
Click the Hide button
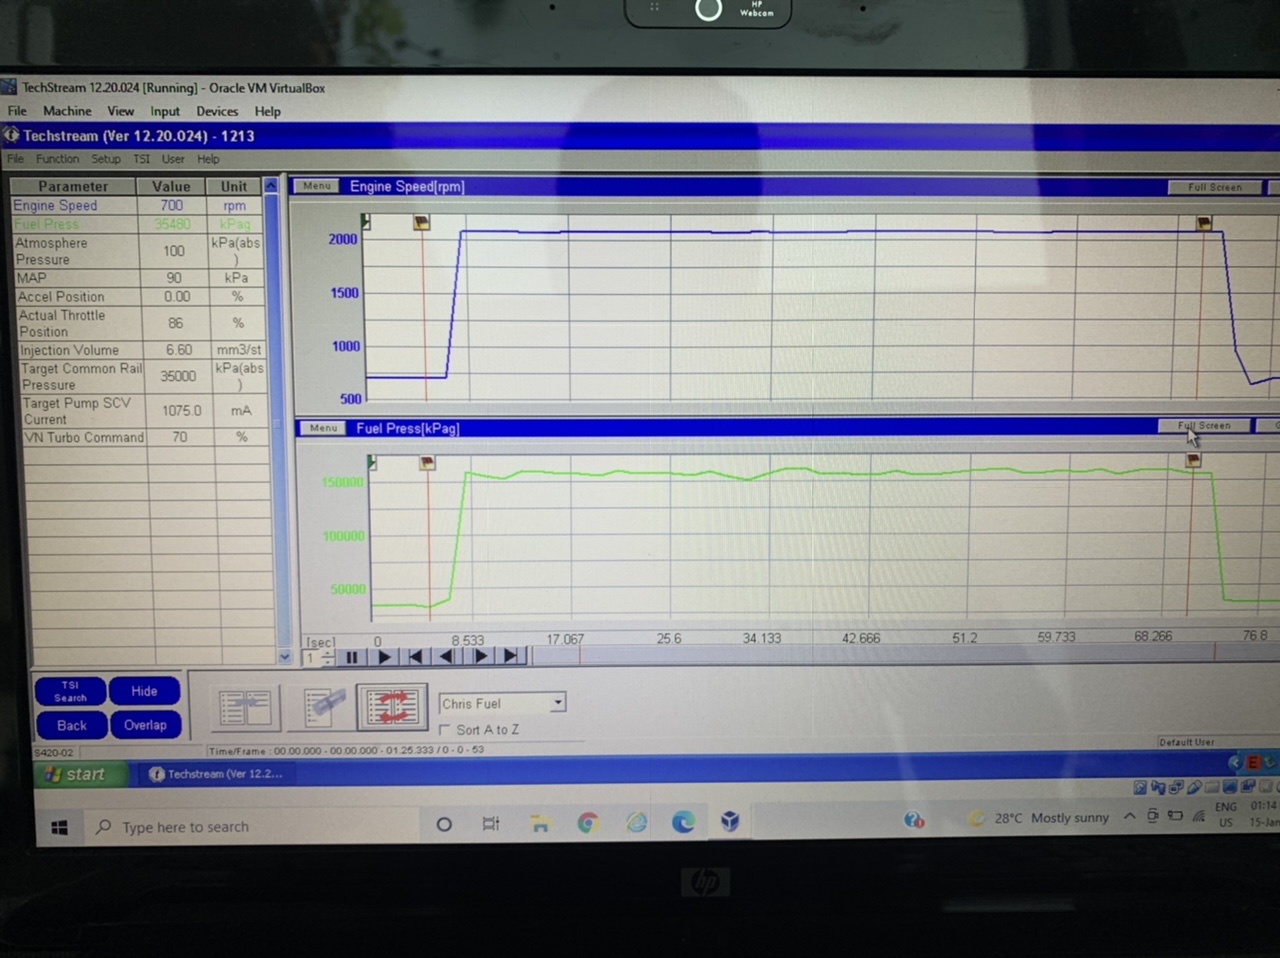[144, 691]
